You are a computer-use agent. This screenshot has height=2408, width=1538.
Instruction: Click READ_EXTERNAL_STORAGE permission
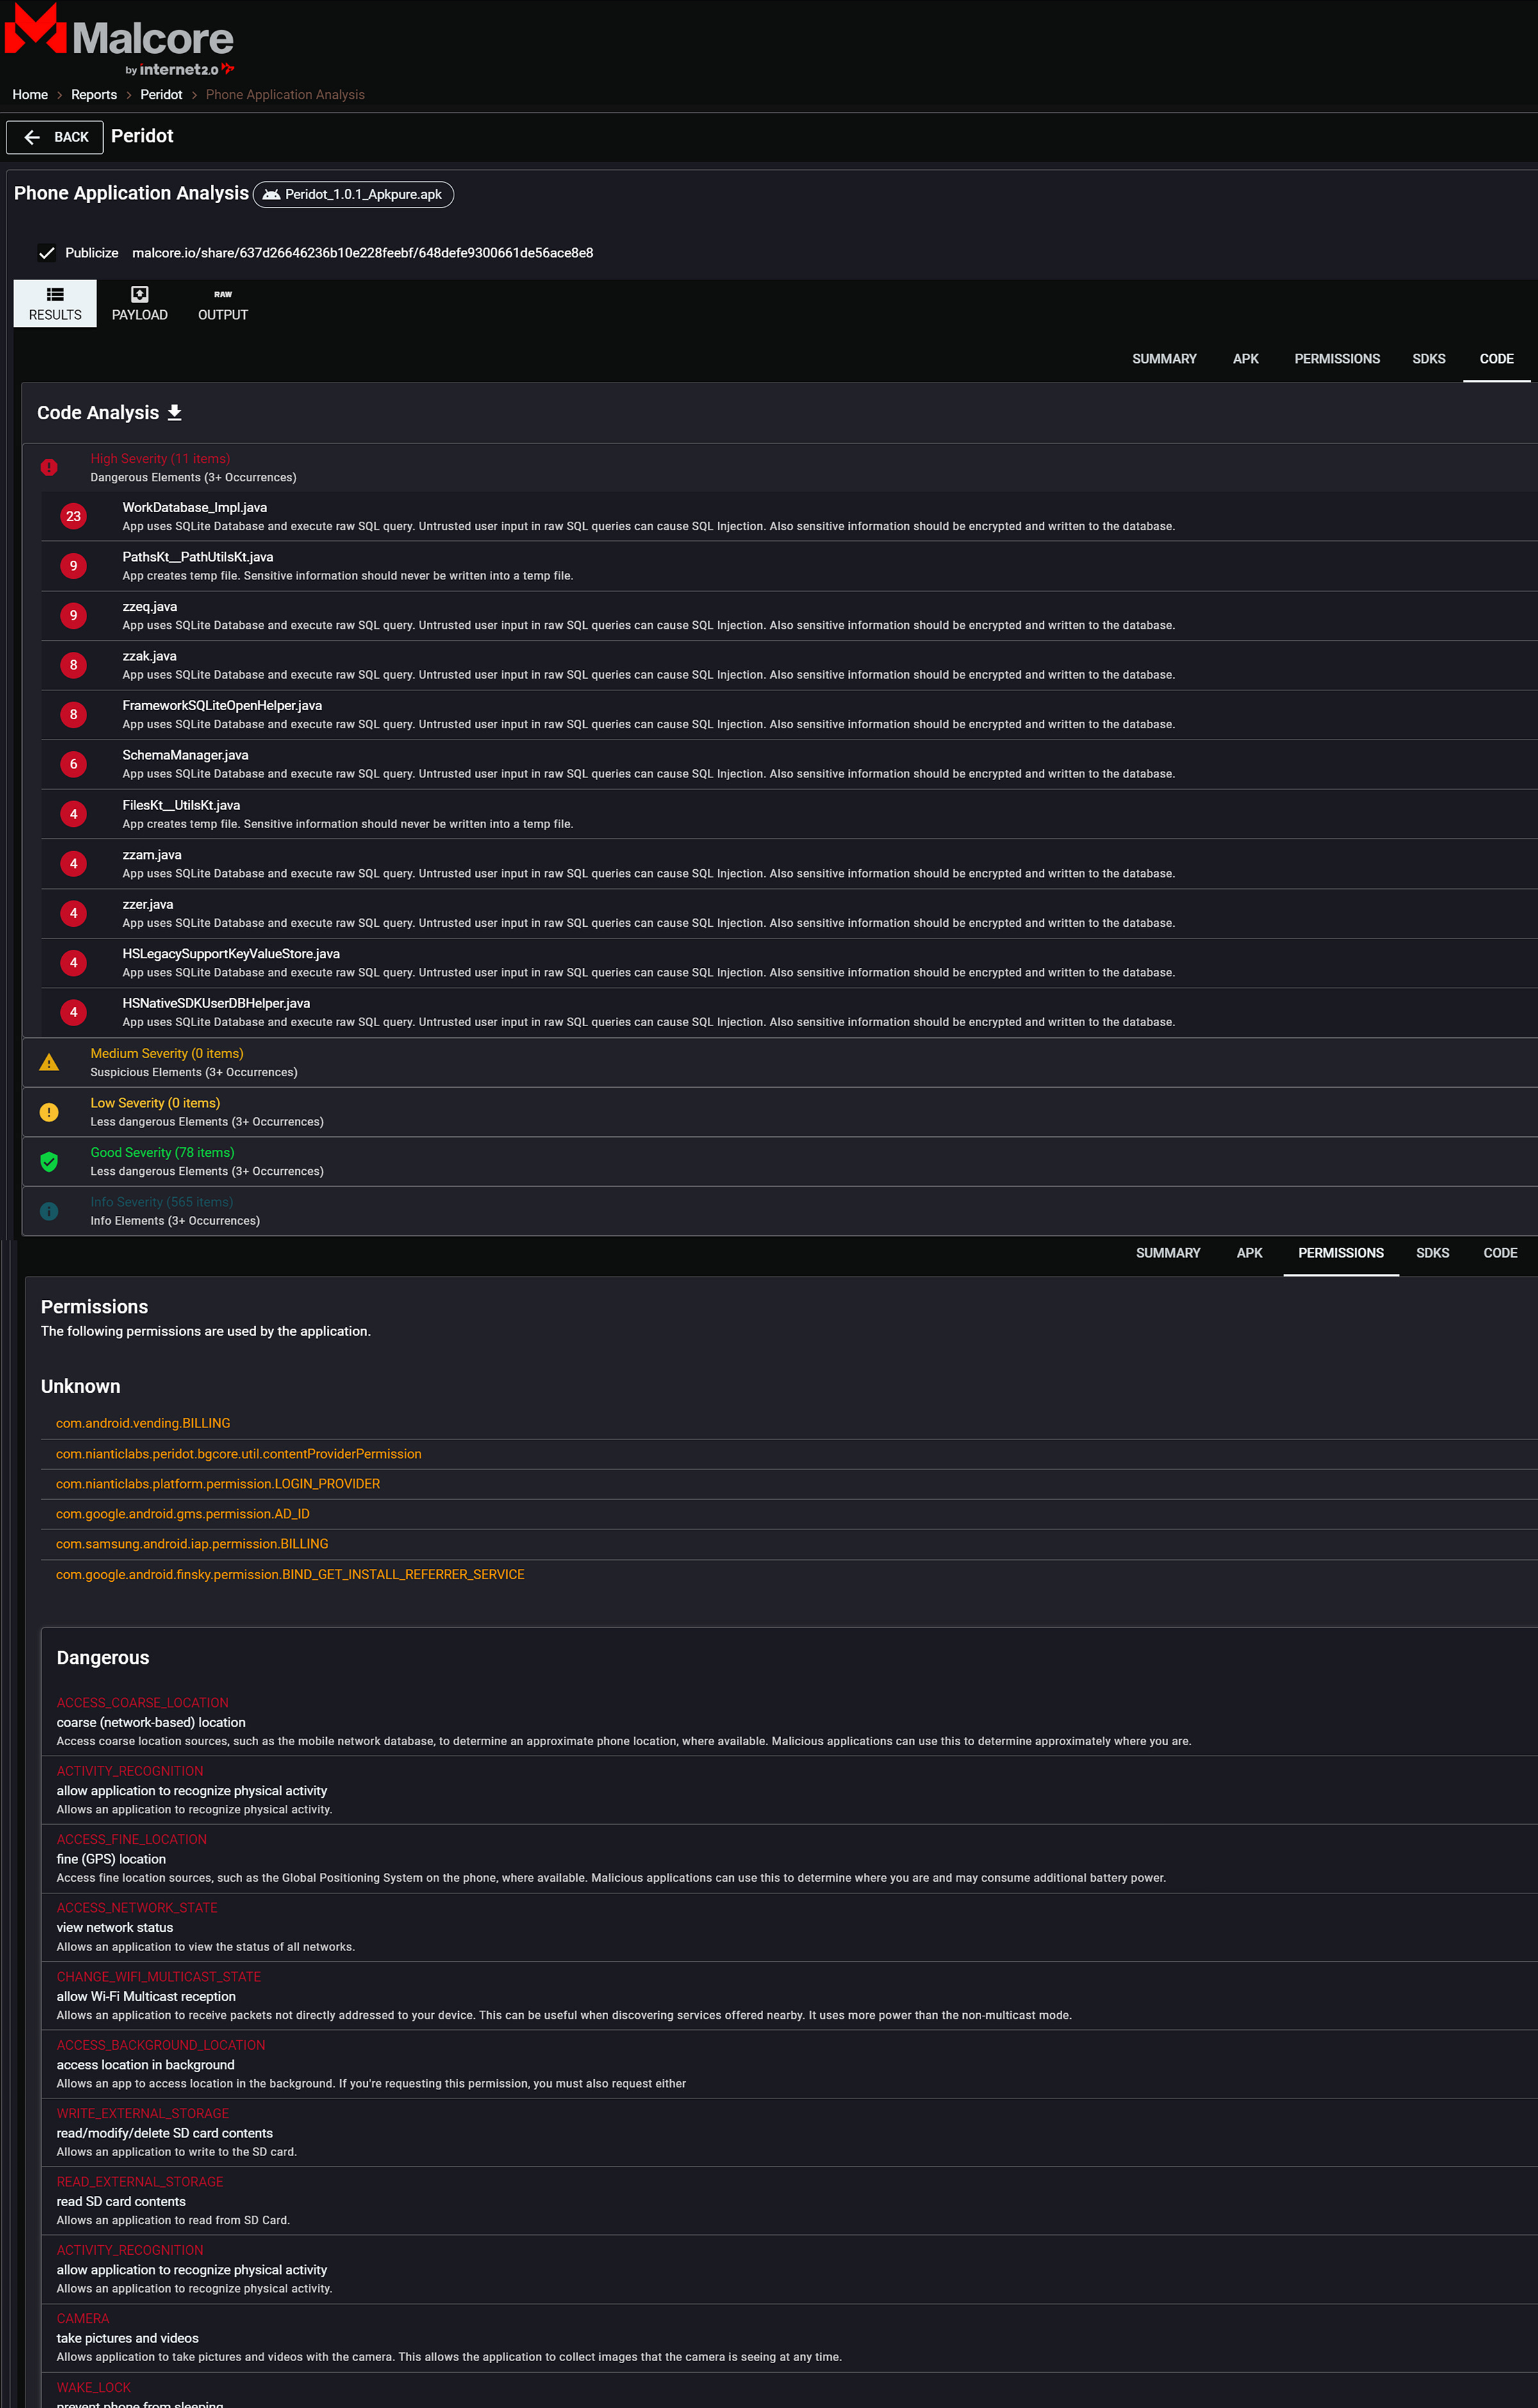tap(140, 2182)
